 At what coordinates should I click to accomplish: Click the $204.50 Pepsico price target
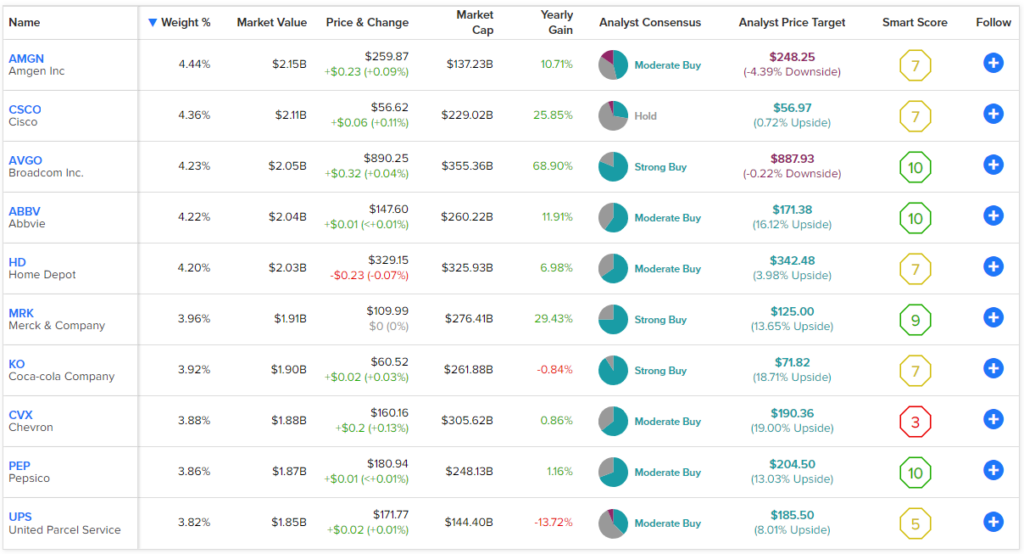[792, 464]
